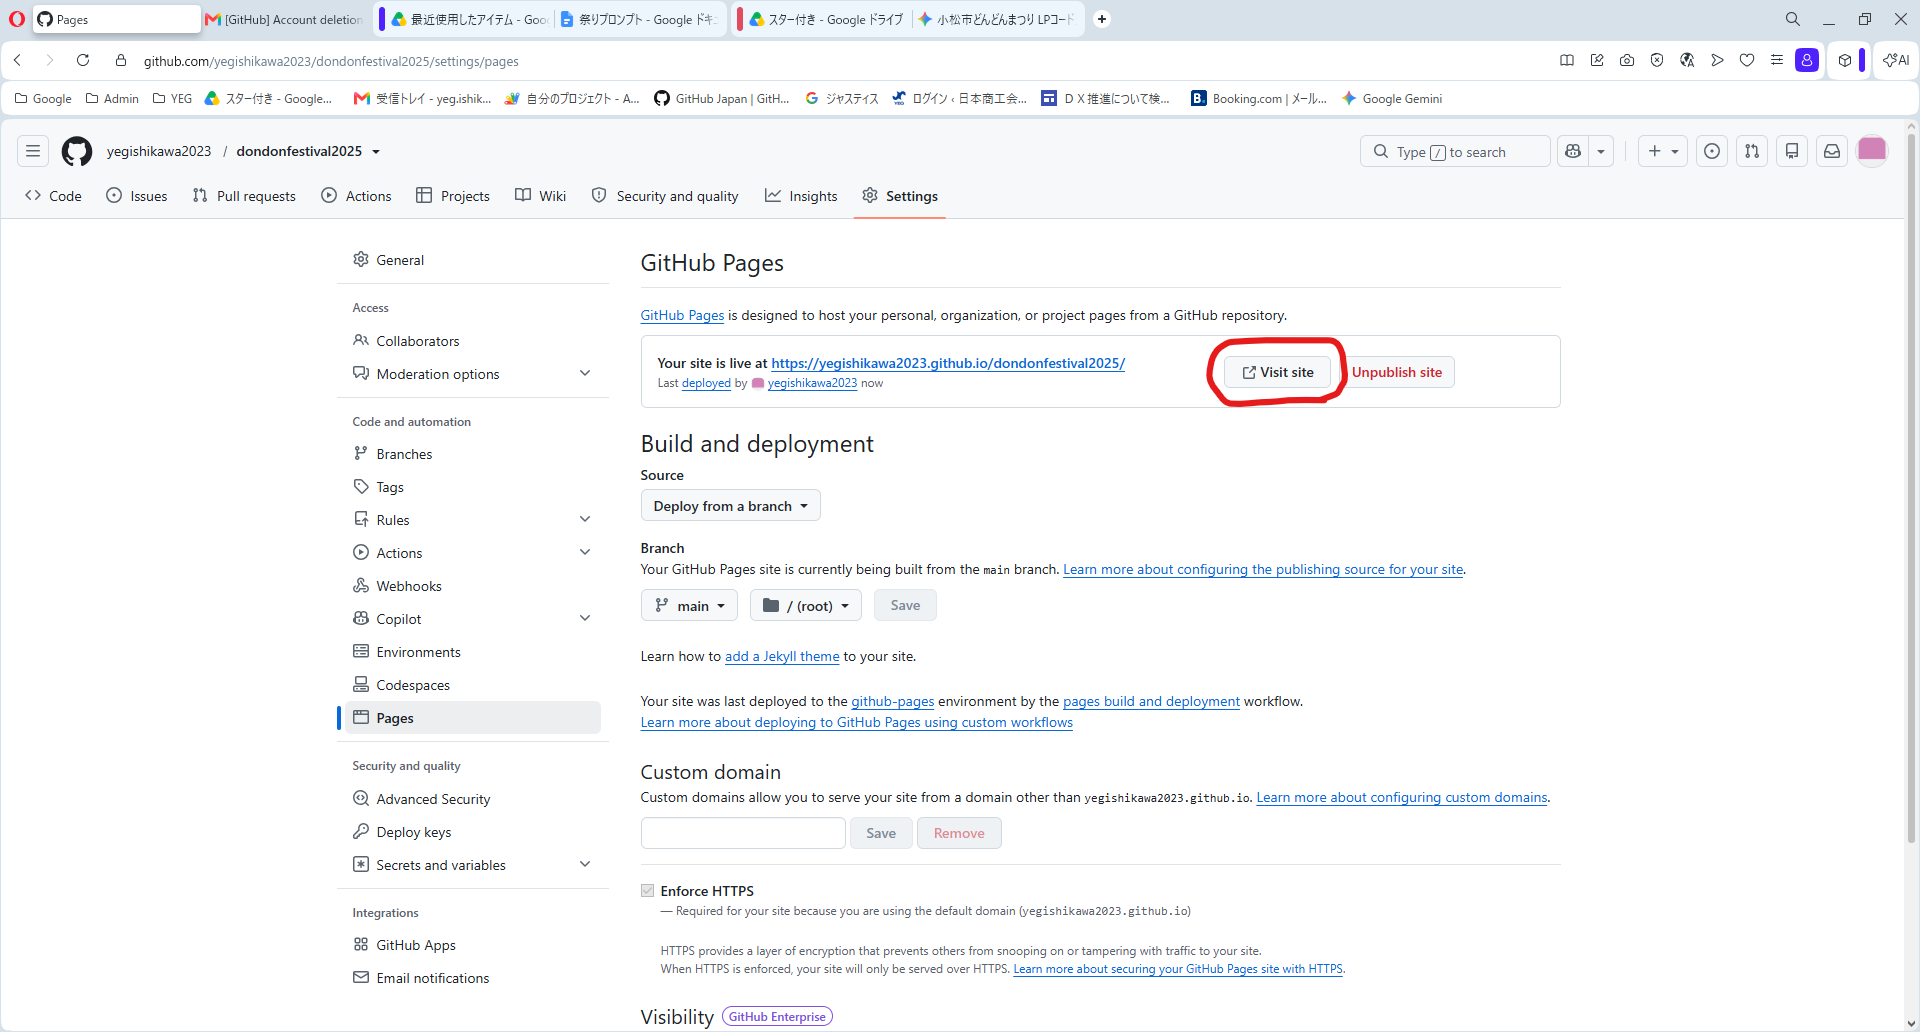Click the Visit site button

click(1278, 372)
